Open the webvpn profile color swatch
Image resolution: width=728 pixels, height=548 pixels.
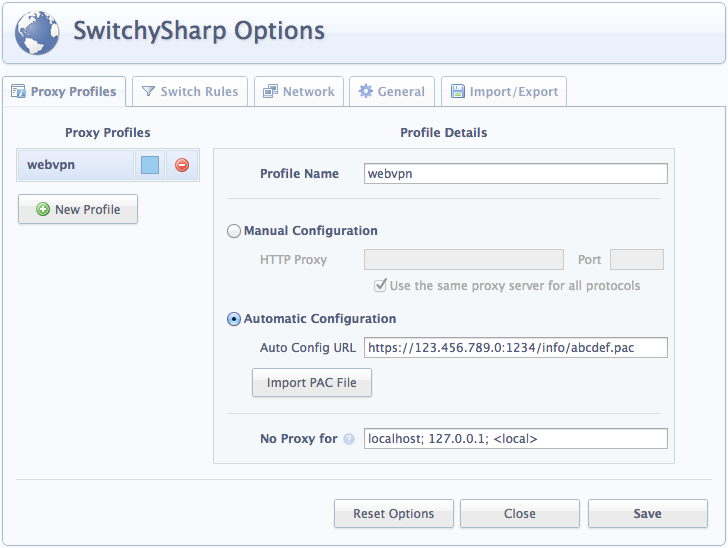pyautogui.click(x=150, y=165)
